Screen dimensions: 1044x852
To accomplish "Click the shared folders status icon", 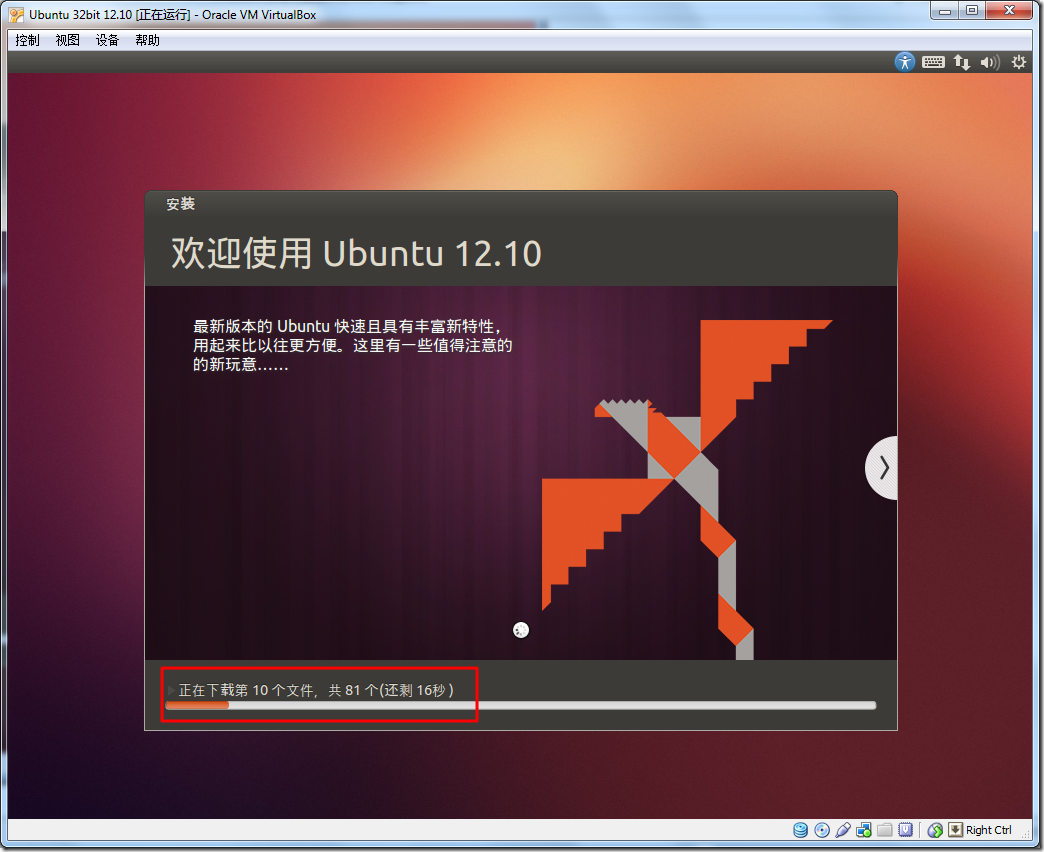I will (884, 829).
